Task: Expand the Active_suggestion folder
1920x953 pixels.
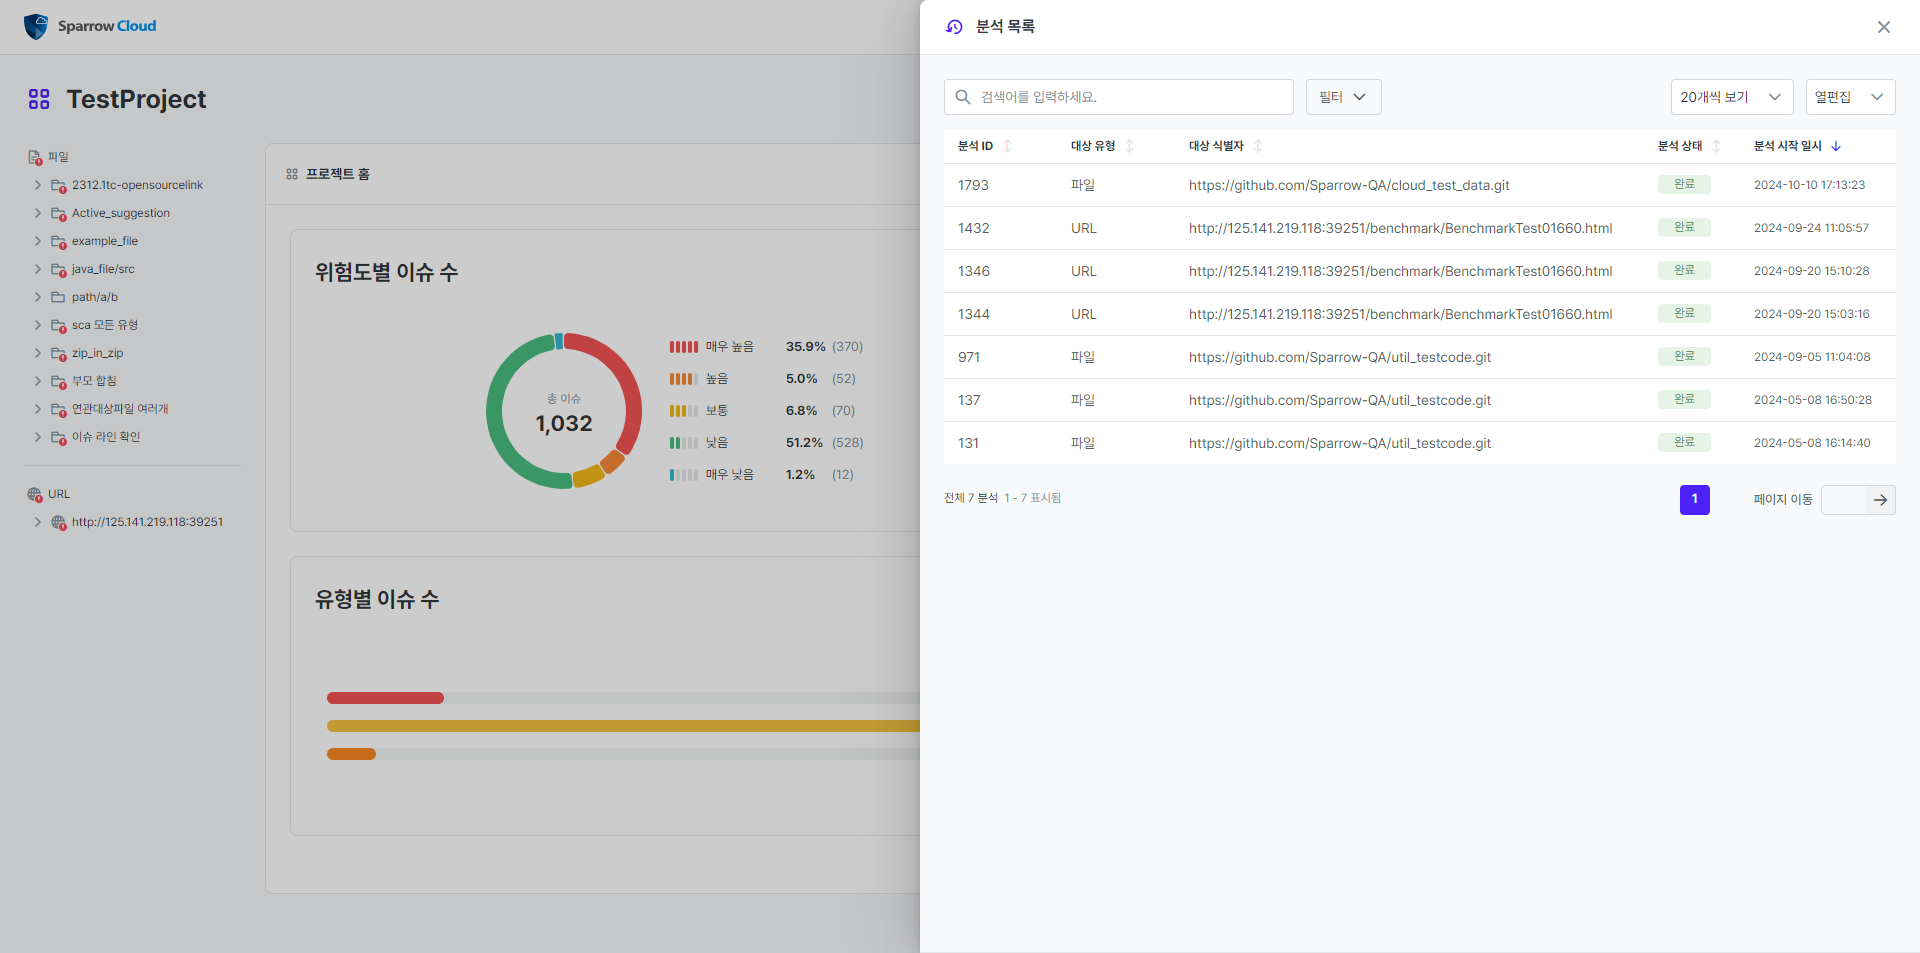Action: pyautogui.click(x=38, y=213)
